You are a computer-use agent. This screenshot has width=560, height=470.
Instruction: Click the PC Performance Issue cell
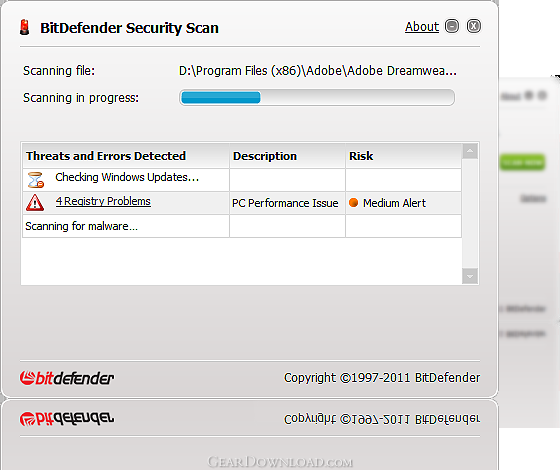(x=287, y=203)
